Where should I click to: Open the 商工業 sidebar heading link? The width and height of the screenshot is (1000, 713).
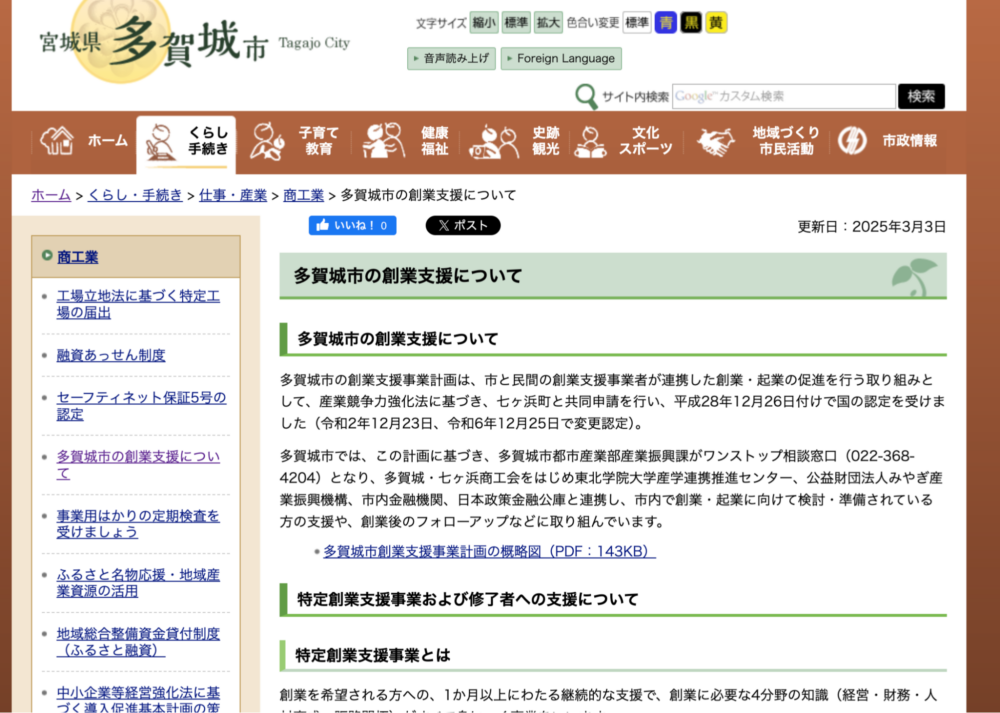(x=78, y=257)
